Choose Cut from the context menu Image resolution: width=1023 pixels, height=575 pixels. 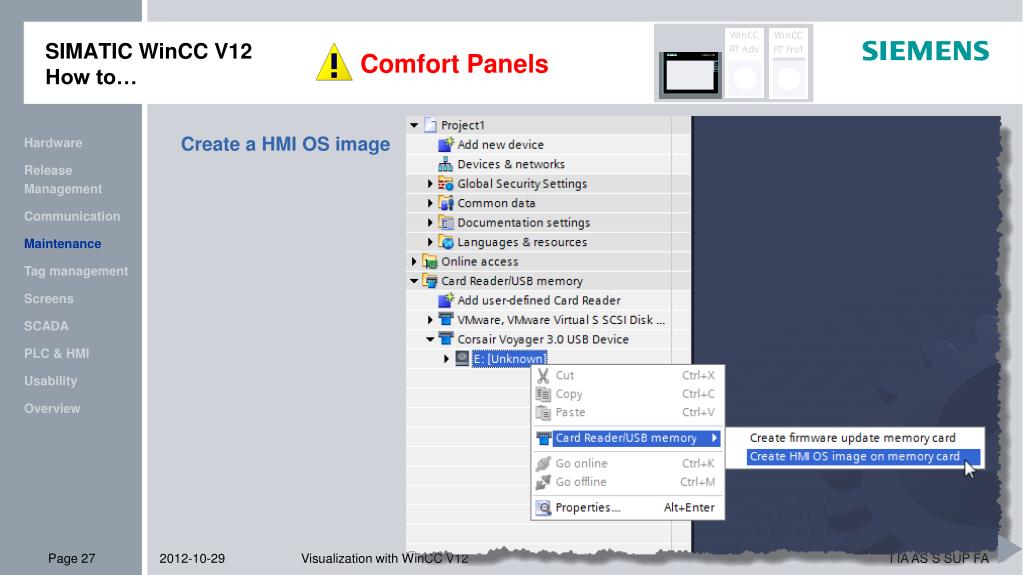coord(627,375)
